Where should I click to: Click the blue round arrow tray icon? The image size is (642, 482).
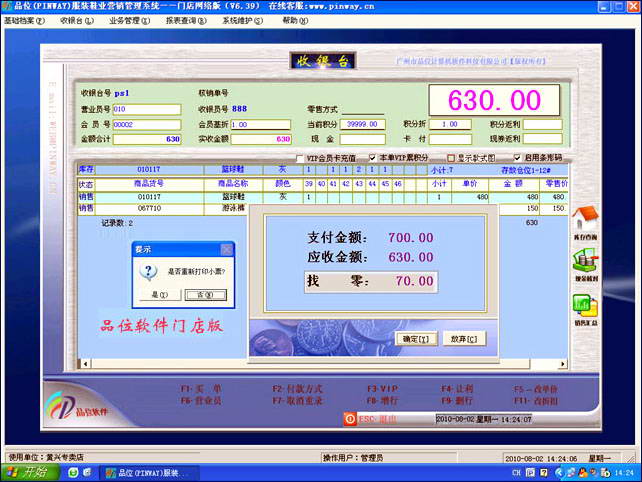tap(559, 473)
